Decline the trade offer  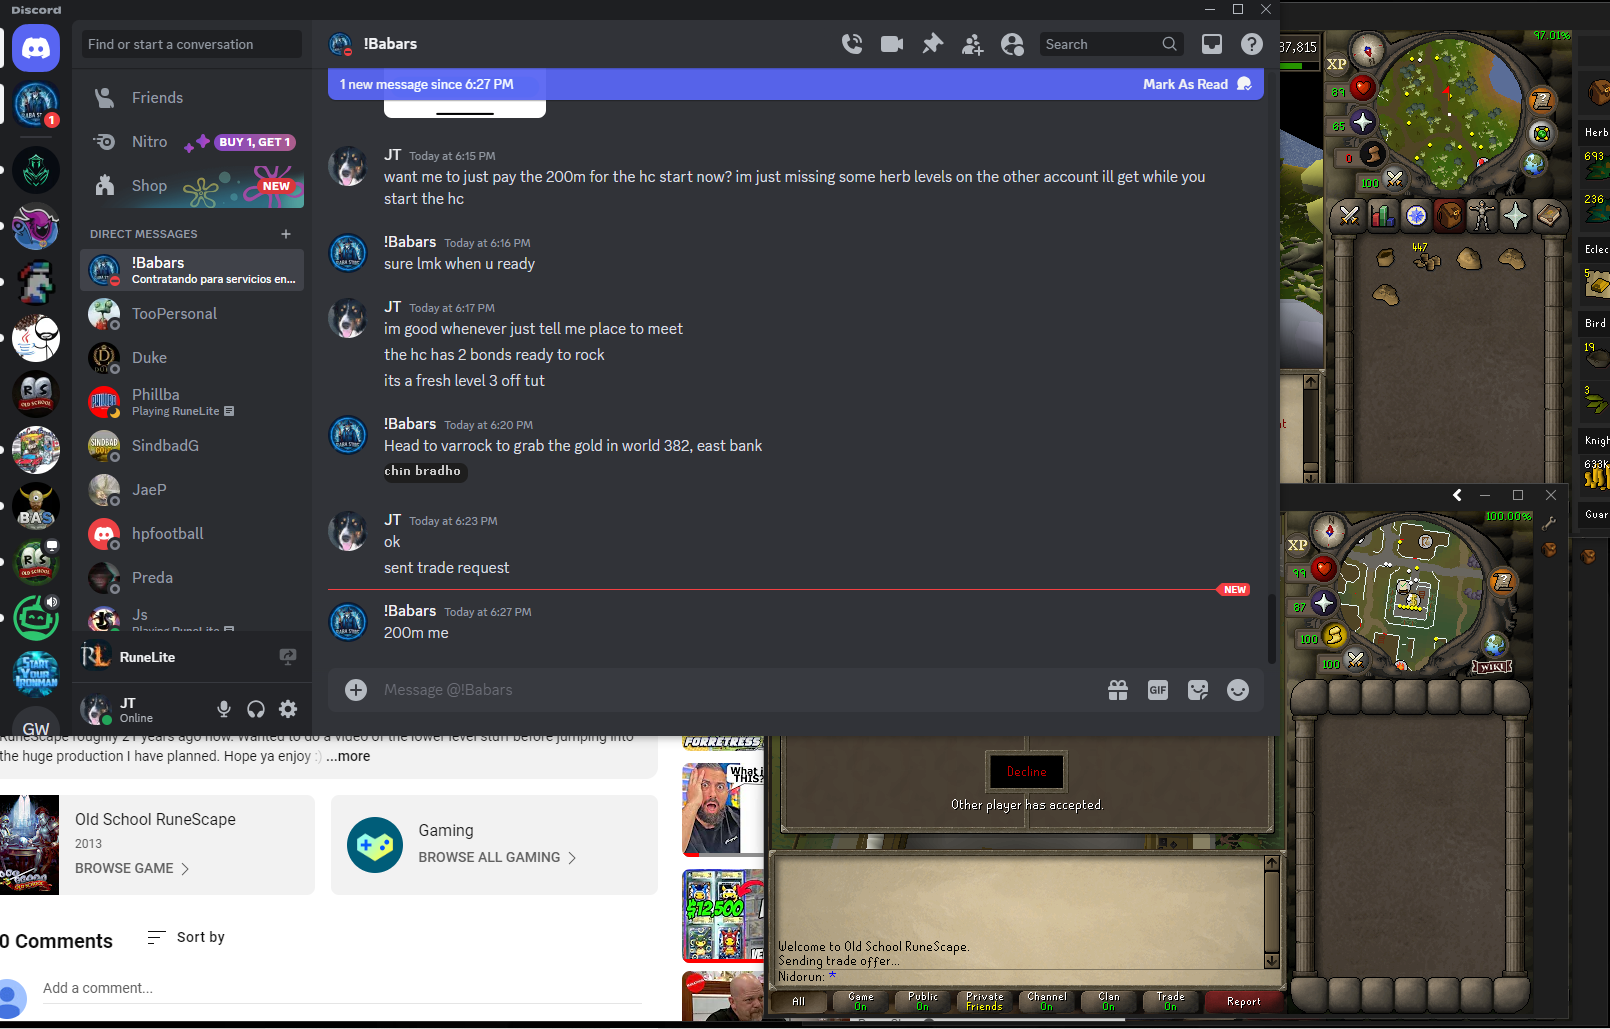pyautogui.click(x=1027, y=771)
